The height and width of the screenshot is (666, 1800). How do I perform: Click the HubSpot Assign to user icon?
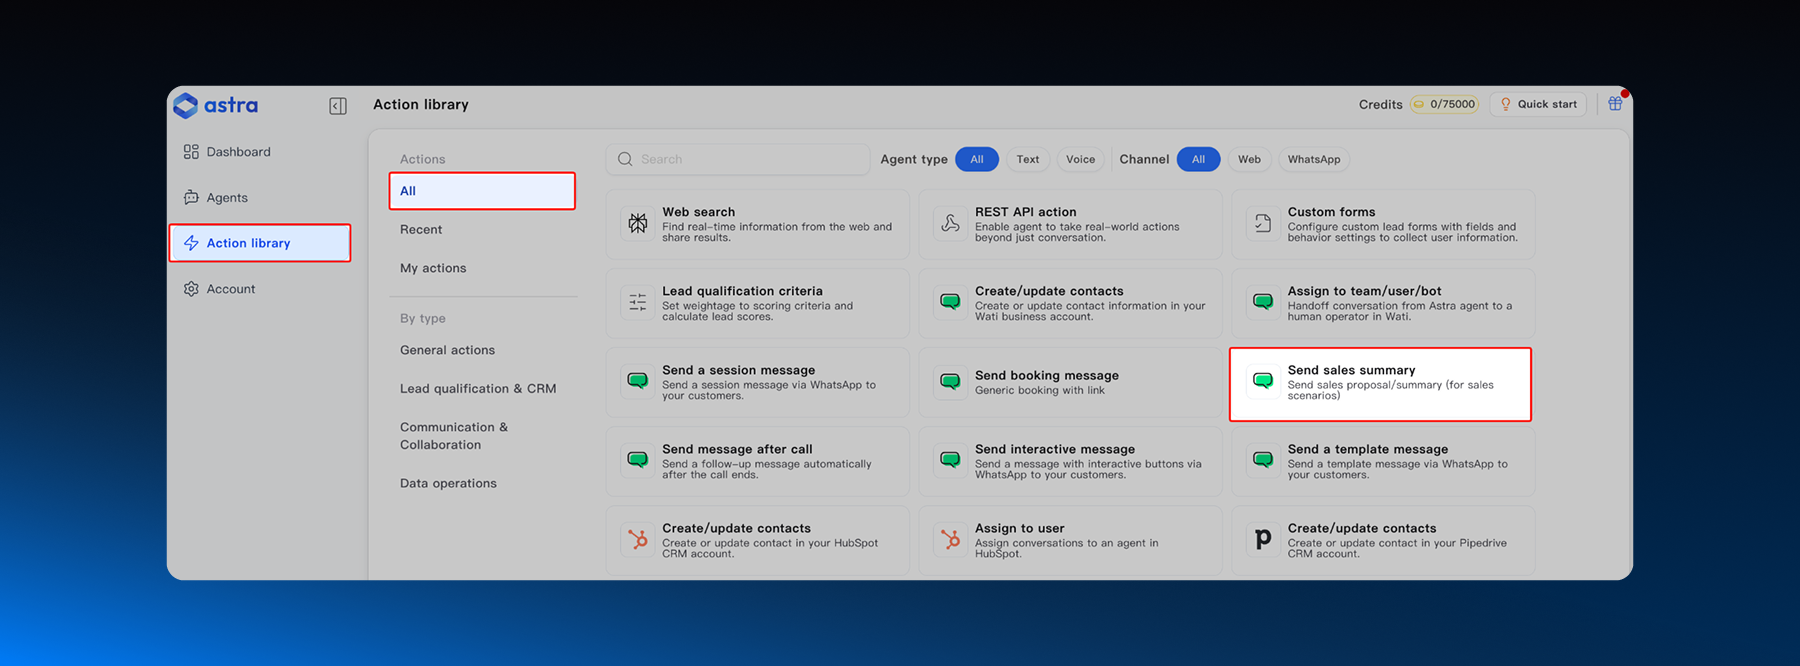tap(951, 540)
